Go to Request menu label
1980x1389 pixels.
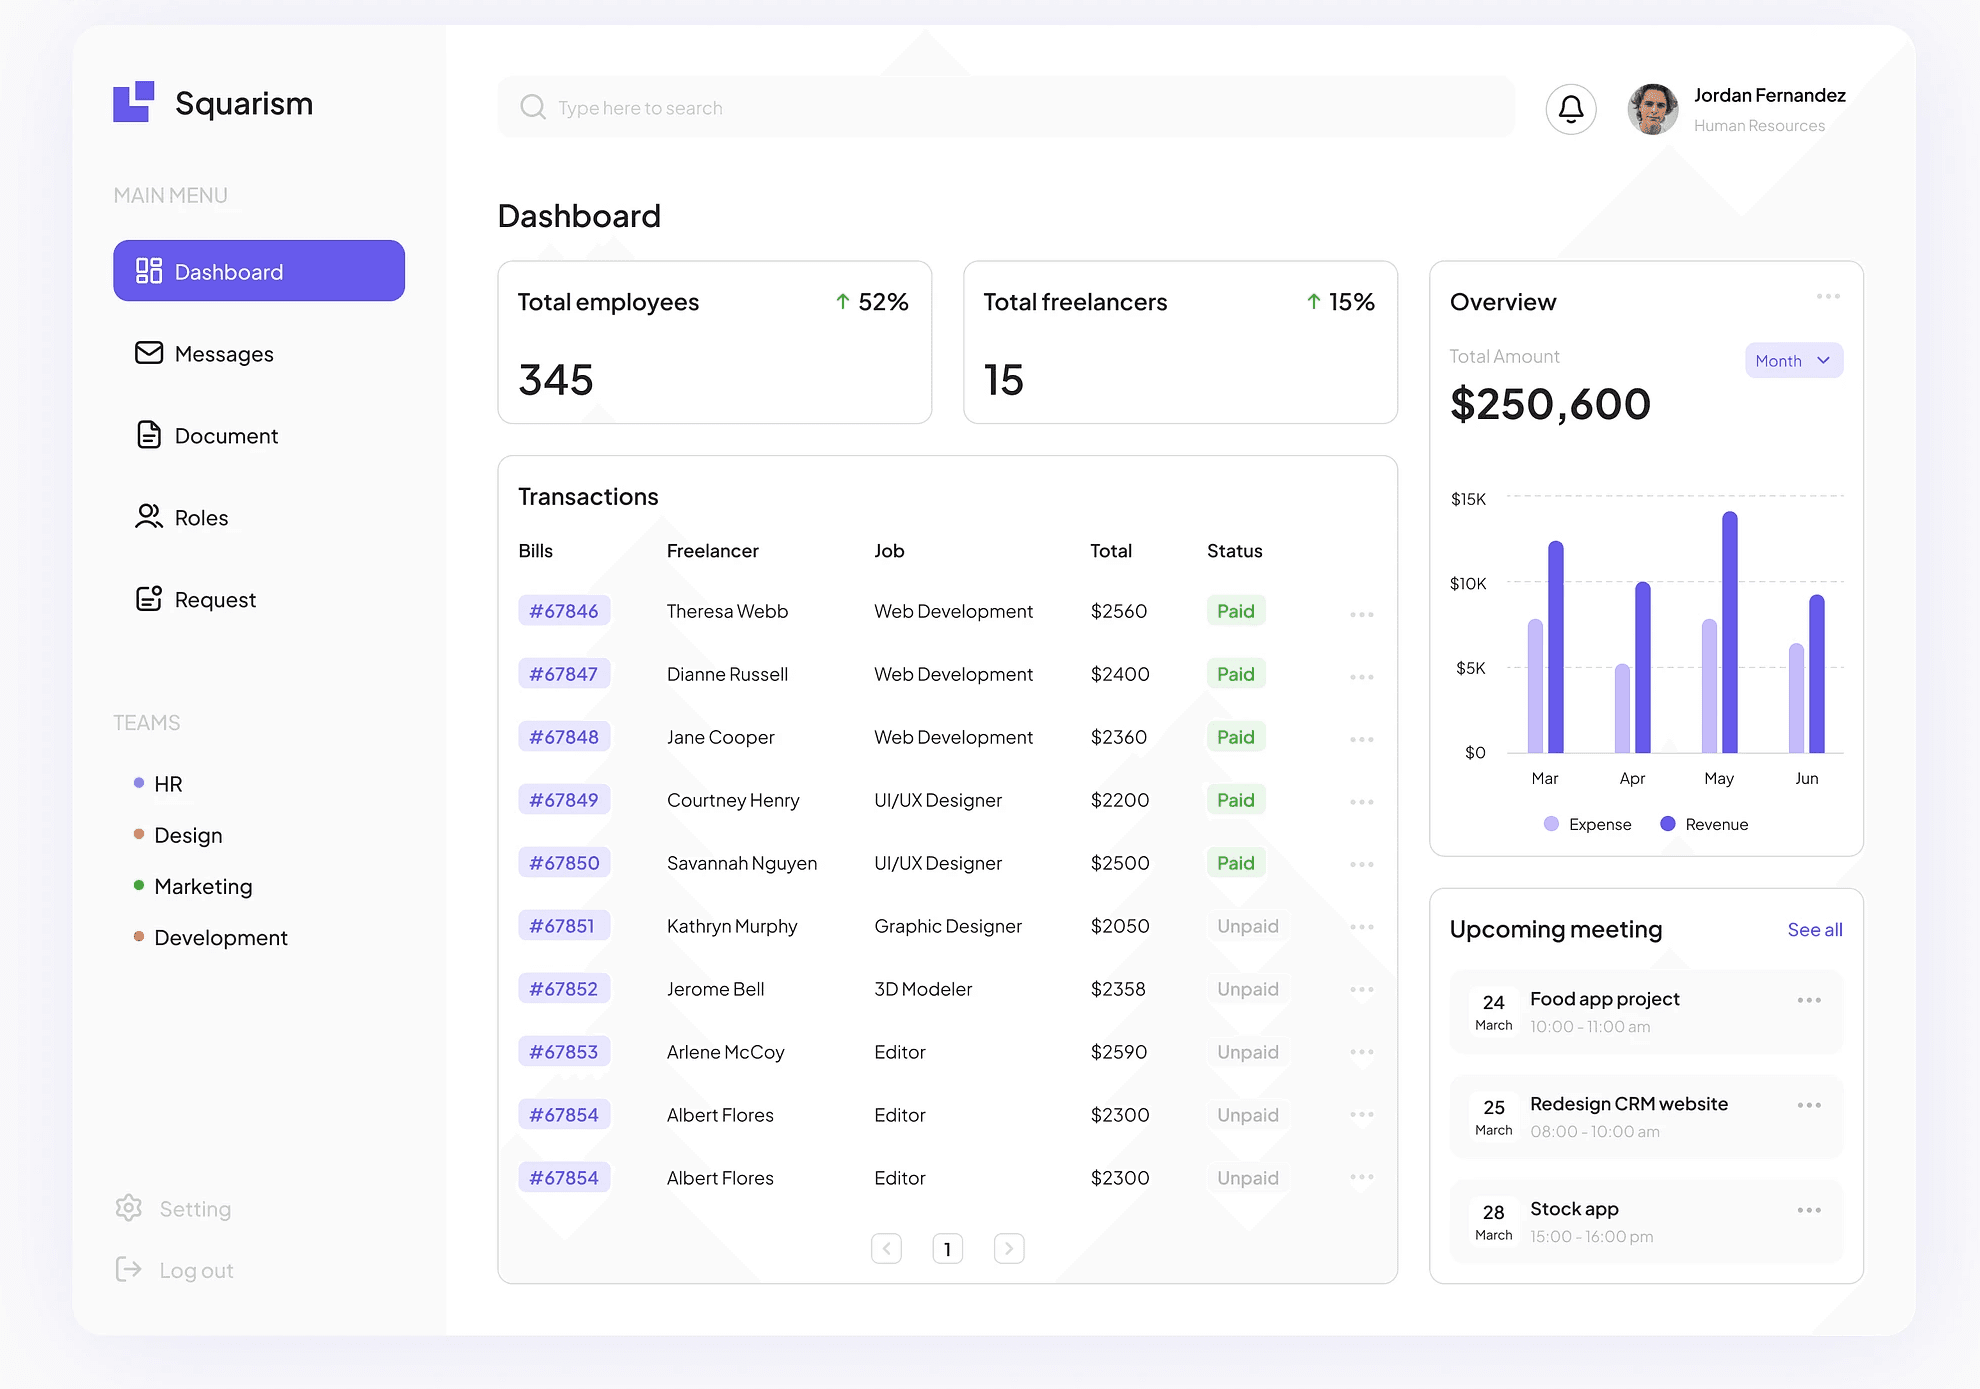tap(215, 600)
